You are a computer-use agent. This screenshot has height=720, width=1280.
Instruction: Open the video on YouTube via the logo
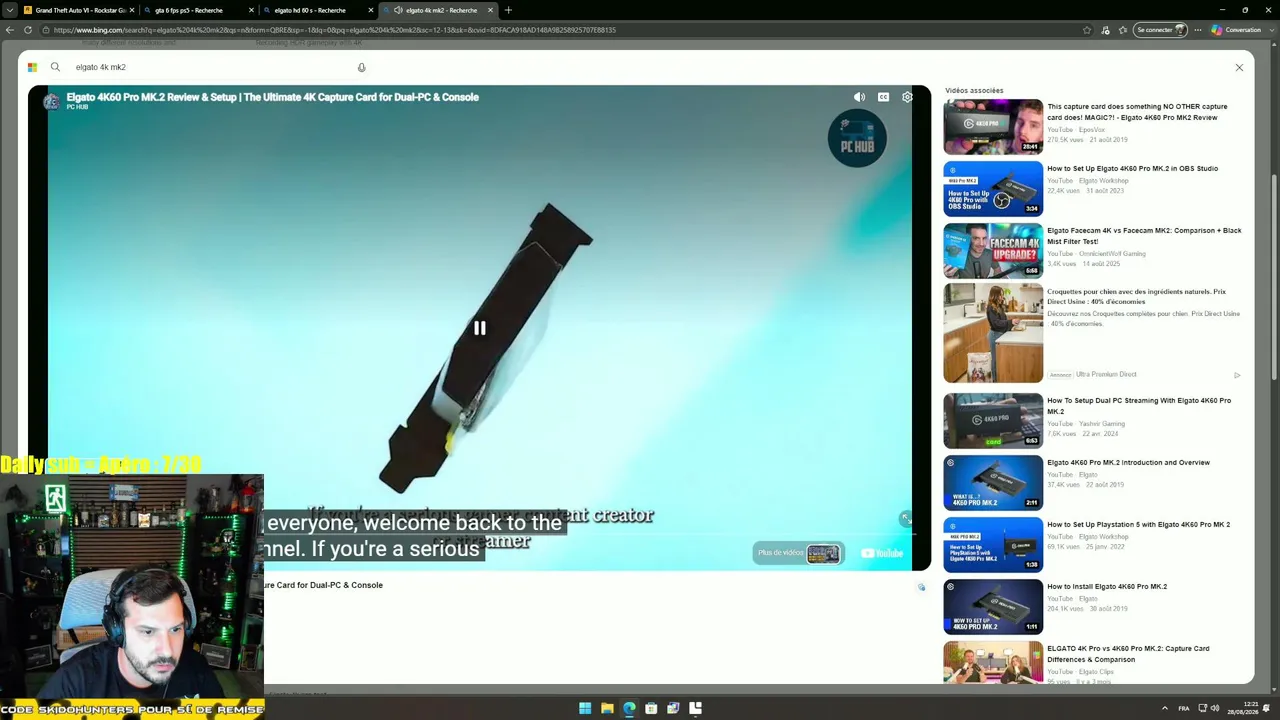point(882,553)
